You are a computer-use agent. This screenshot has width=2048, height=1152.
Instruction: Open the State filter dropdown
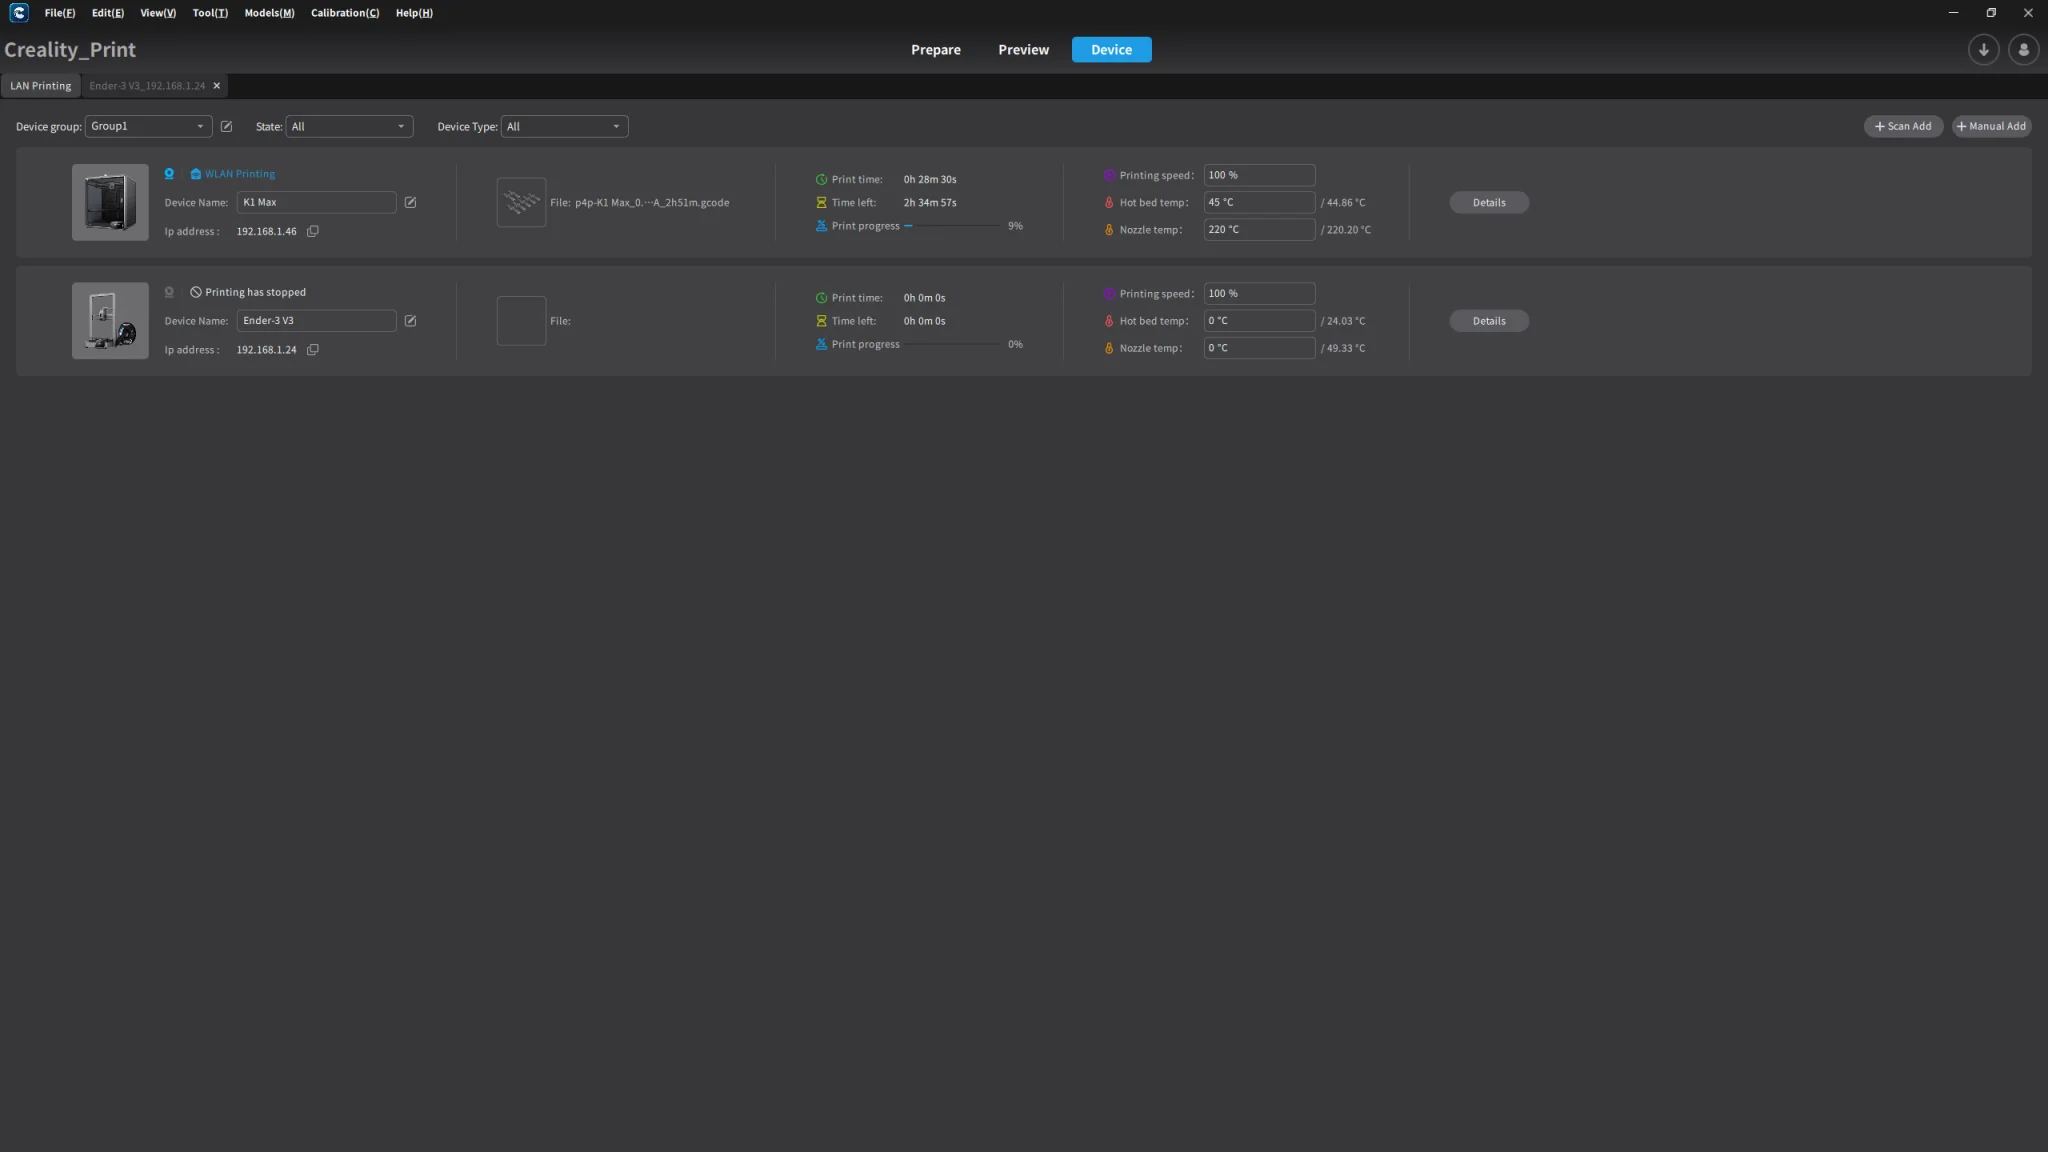tap(348, 126)
